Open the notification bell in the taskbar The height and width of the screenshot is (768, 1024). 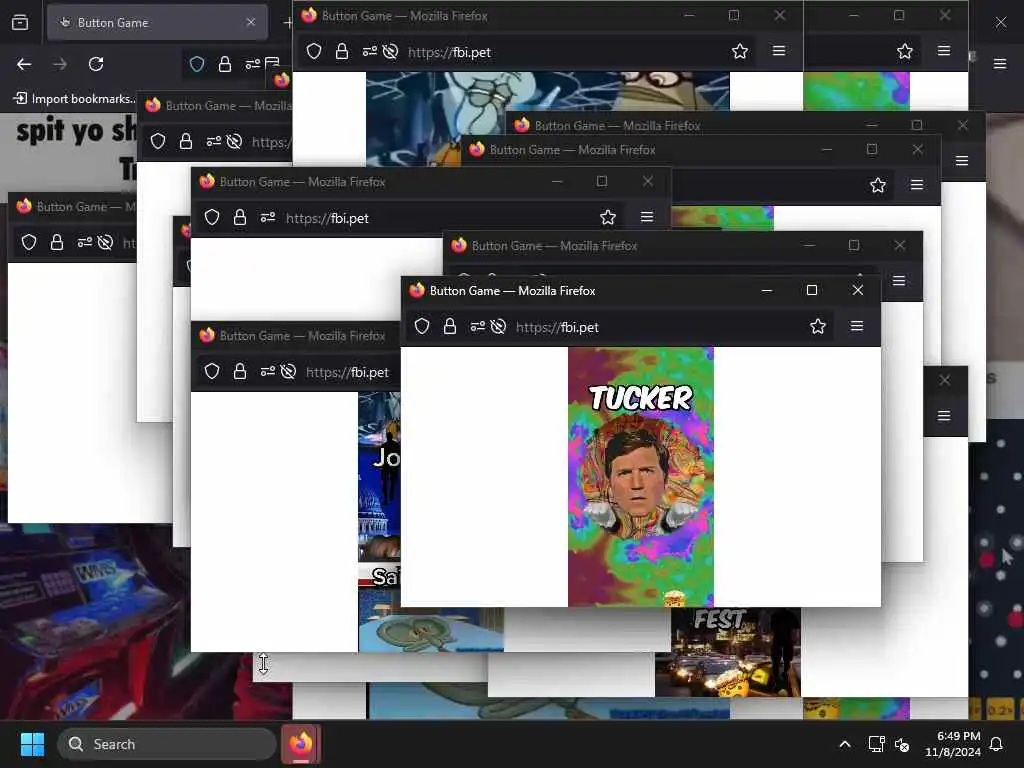click(x=997, y=744)
